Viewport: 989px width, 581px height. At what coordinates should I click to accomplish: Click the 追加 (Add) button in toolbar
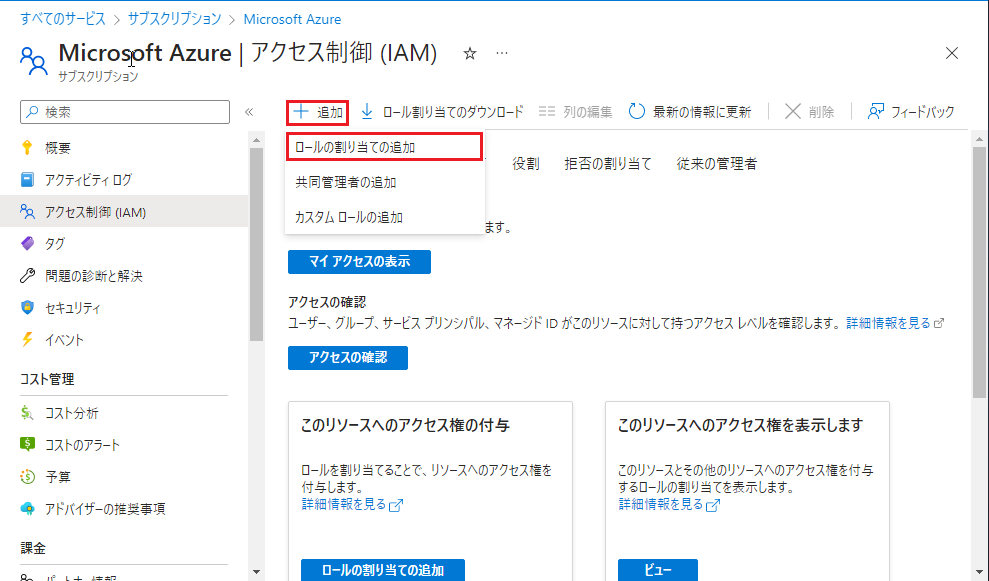pos(318,112)
